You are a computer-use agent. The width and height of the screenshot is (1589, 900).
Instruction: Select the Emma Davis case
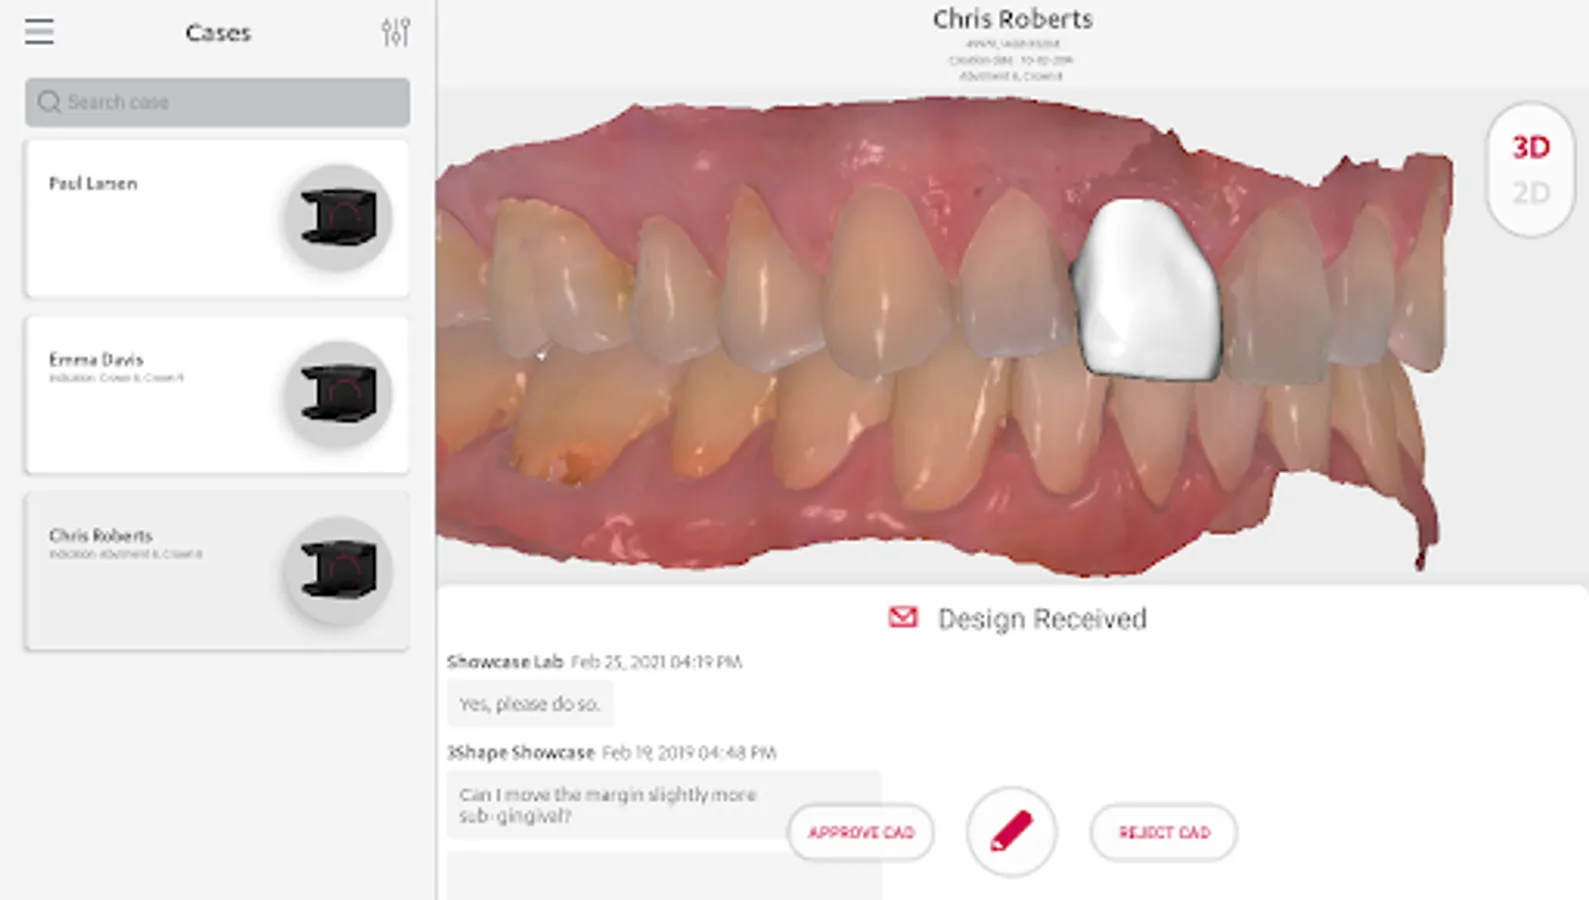[217, 395]
